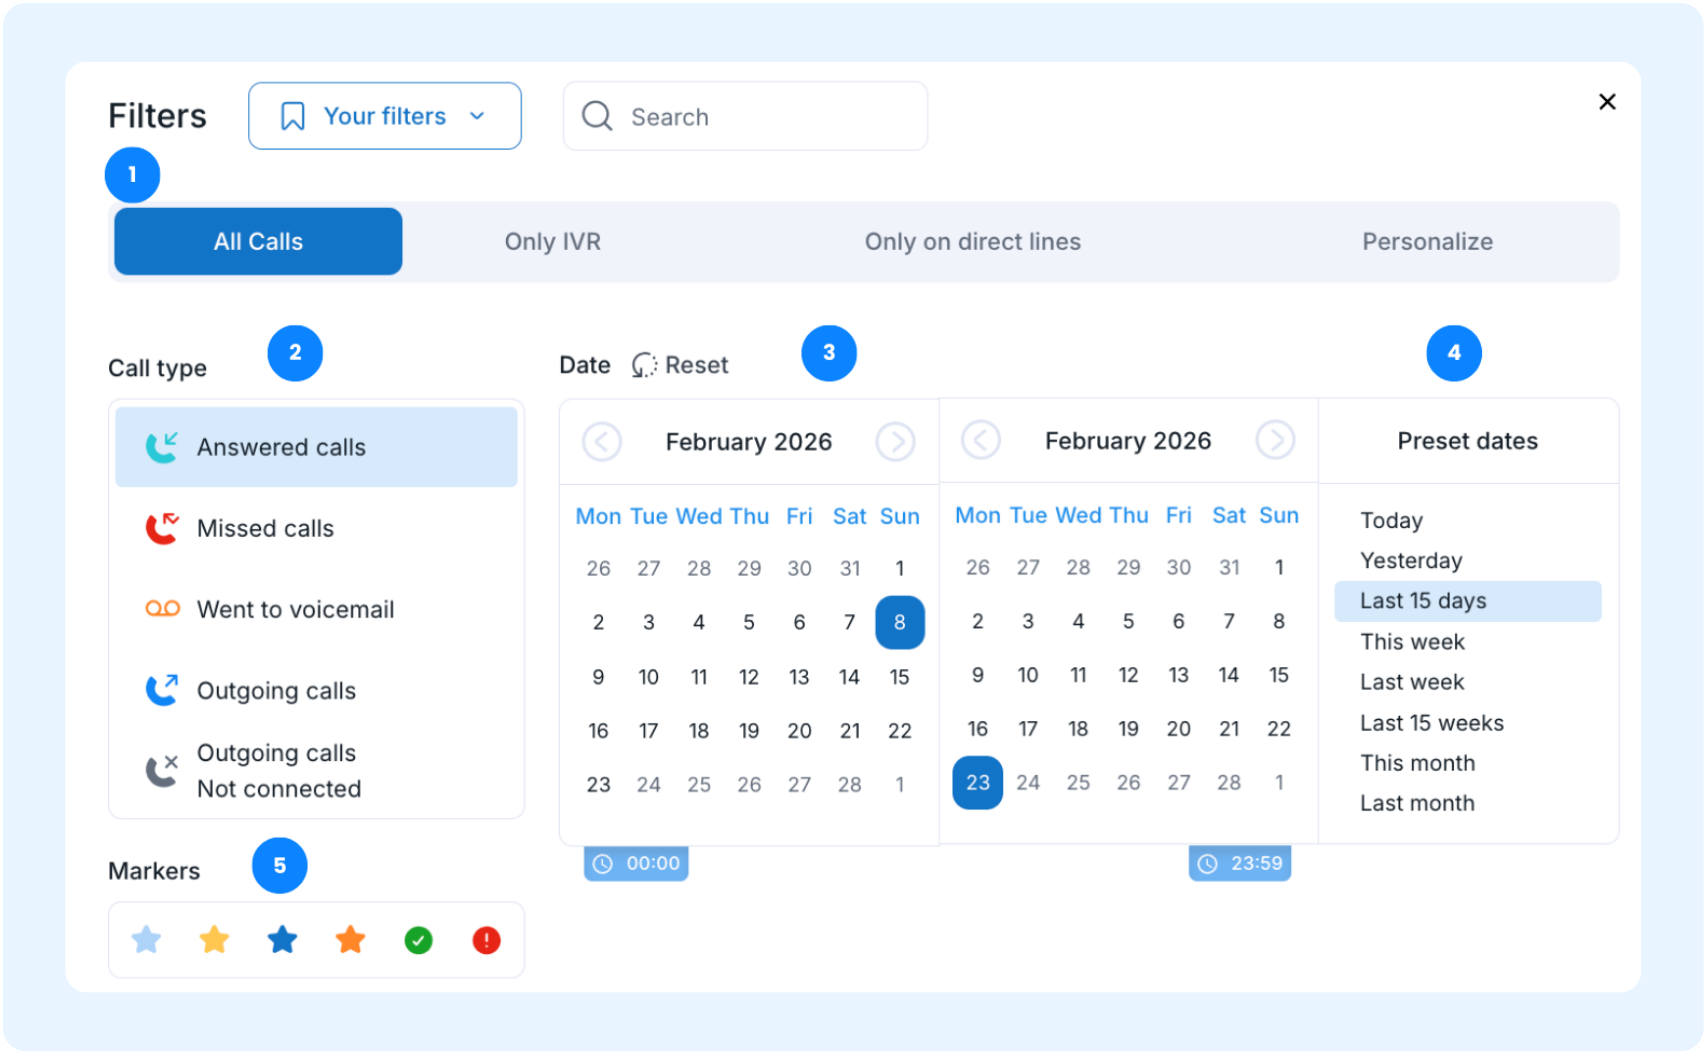Select the green checkmark marker

pyautogui.click(x=418, y=941)
